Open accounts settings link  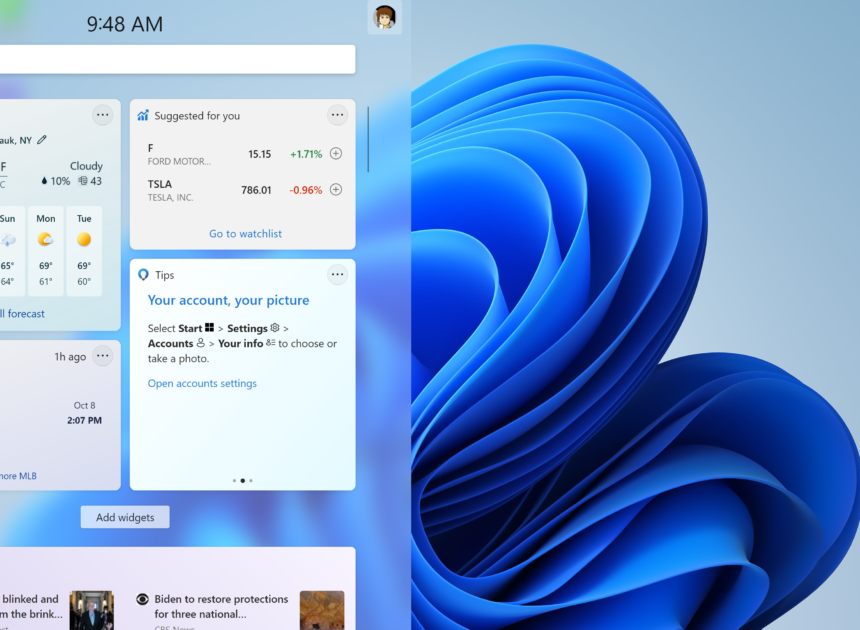[x=202, y=383]
